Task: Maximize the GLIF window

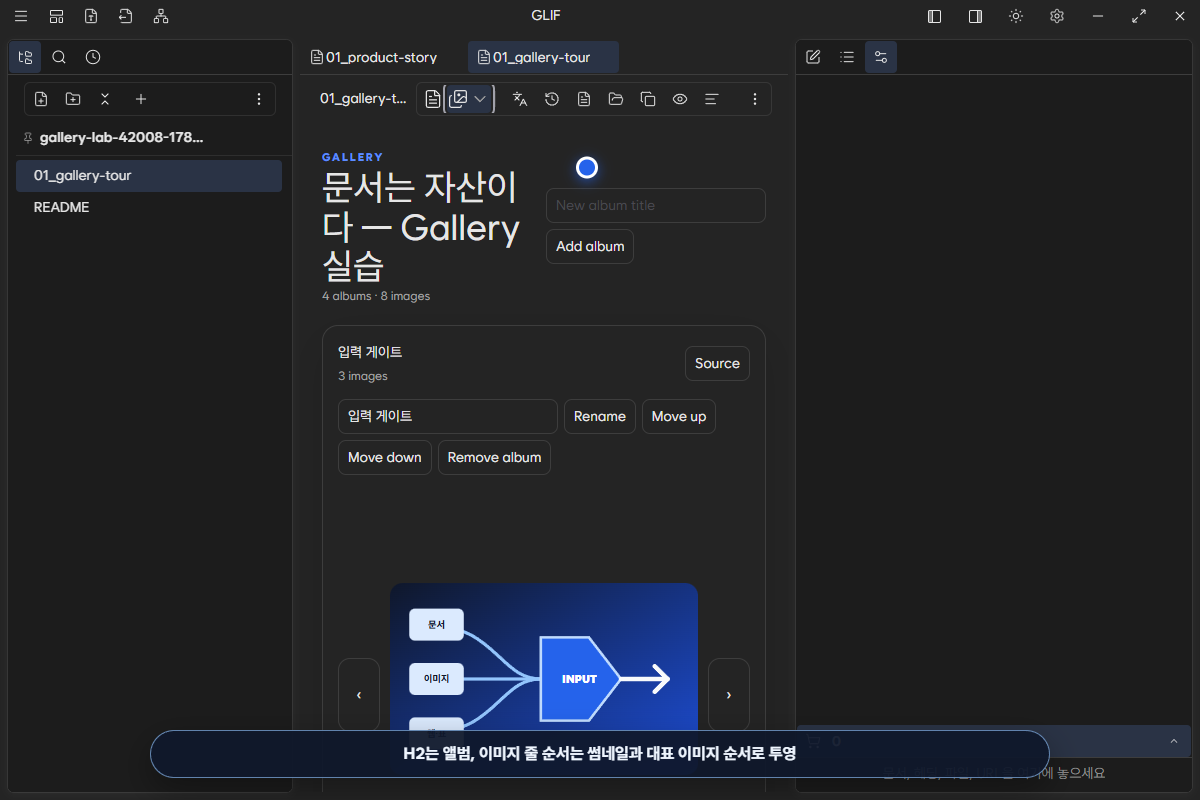Action: point(1139,16)
